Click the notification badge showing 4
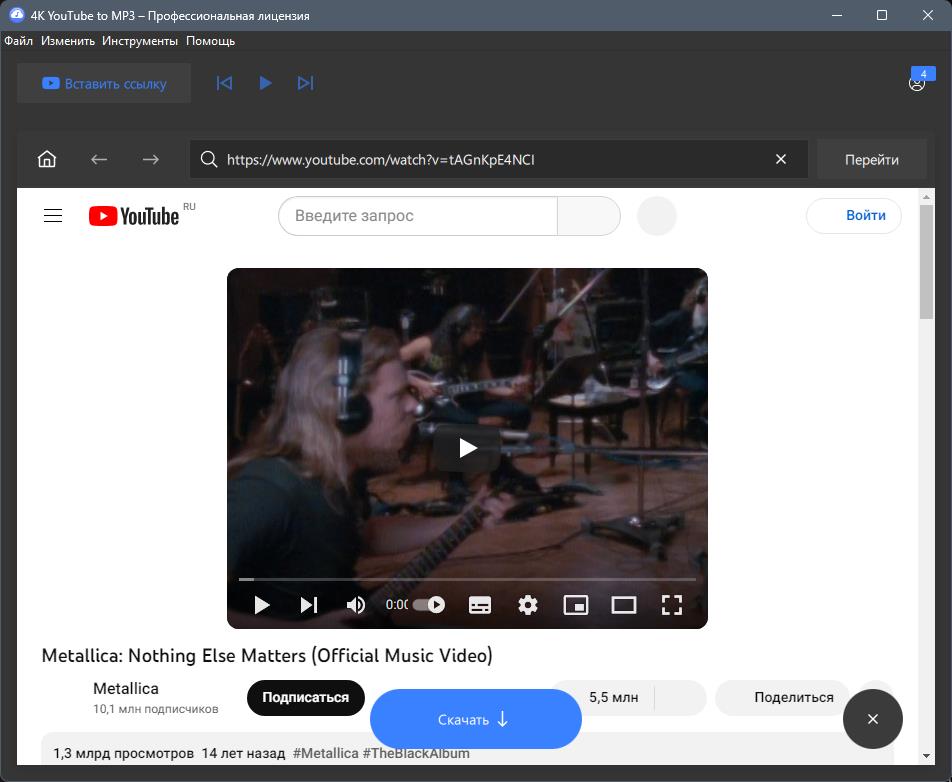 pyautogui.click(x=923, y=74)
